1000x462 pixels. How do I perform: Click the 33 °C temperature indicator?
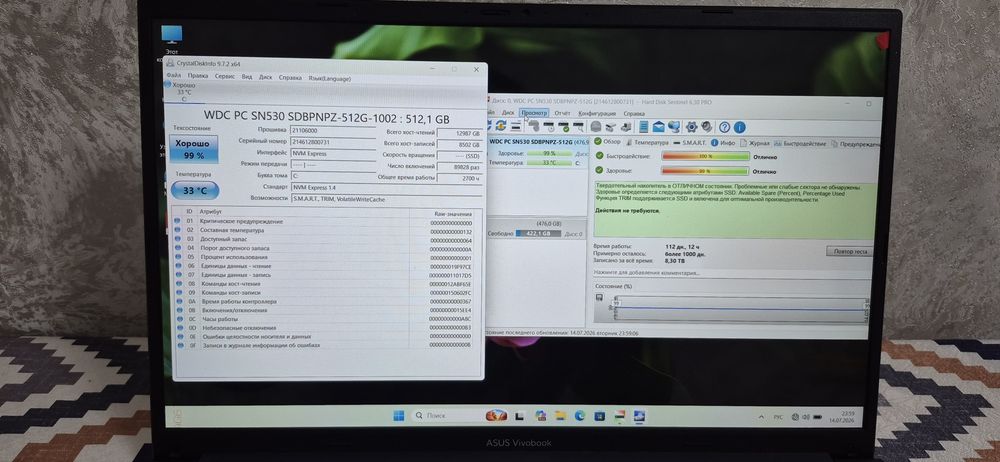(195, 190)
